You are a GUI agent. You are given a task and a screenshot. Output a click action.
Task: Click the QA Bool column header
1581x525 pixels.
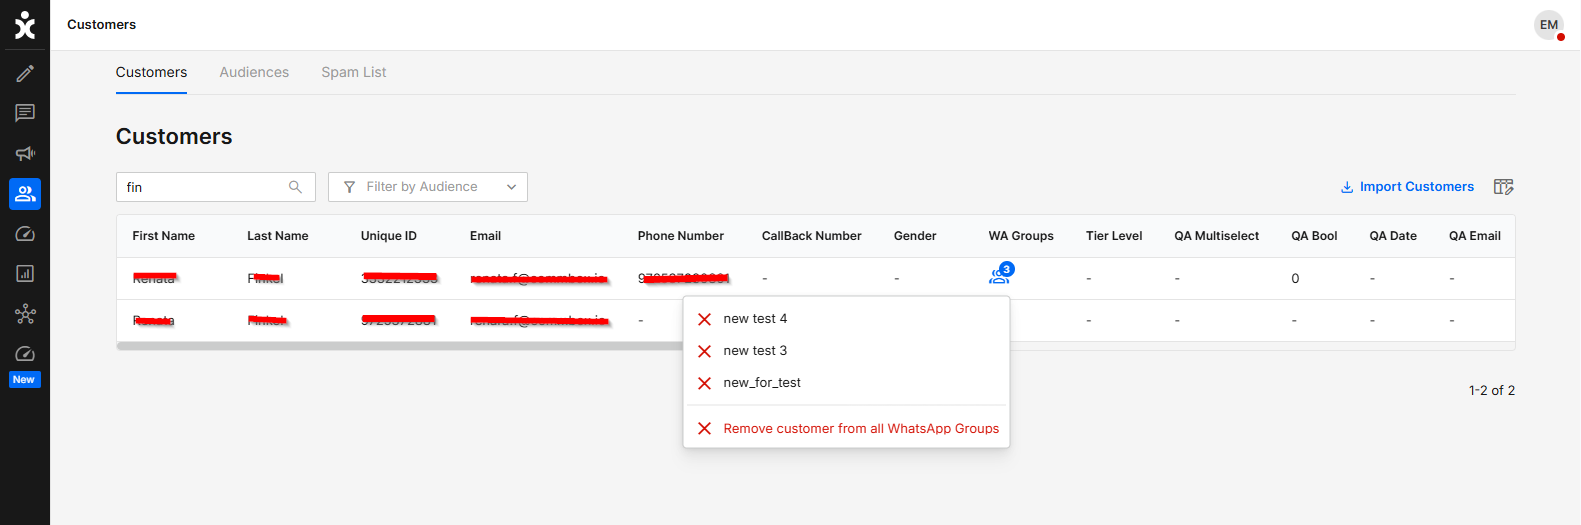point(1314,236)
